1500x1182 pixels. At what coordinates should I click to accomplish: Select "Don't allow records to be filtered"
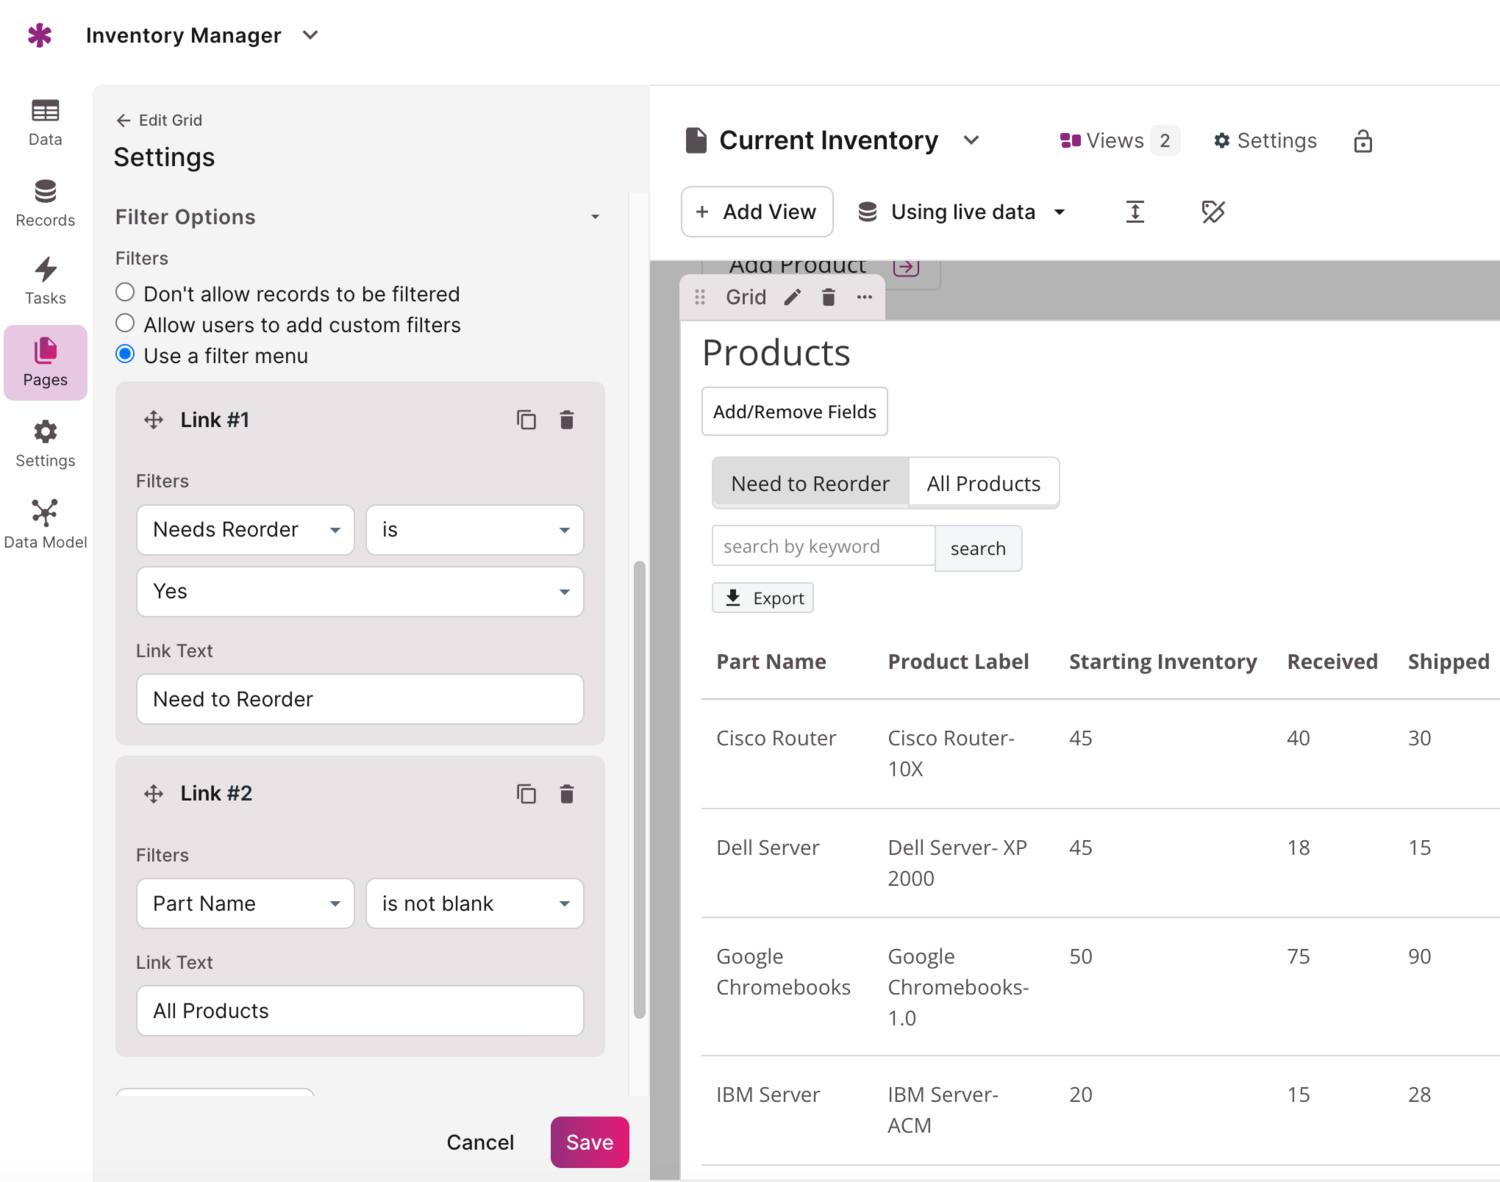pyautogui.click(x=125, y=293)
